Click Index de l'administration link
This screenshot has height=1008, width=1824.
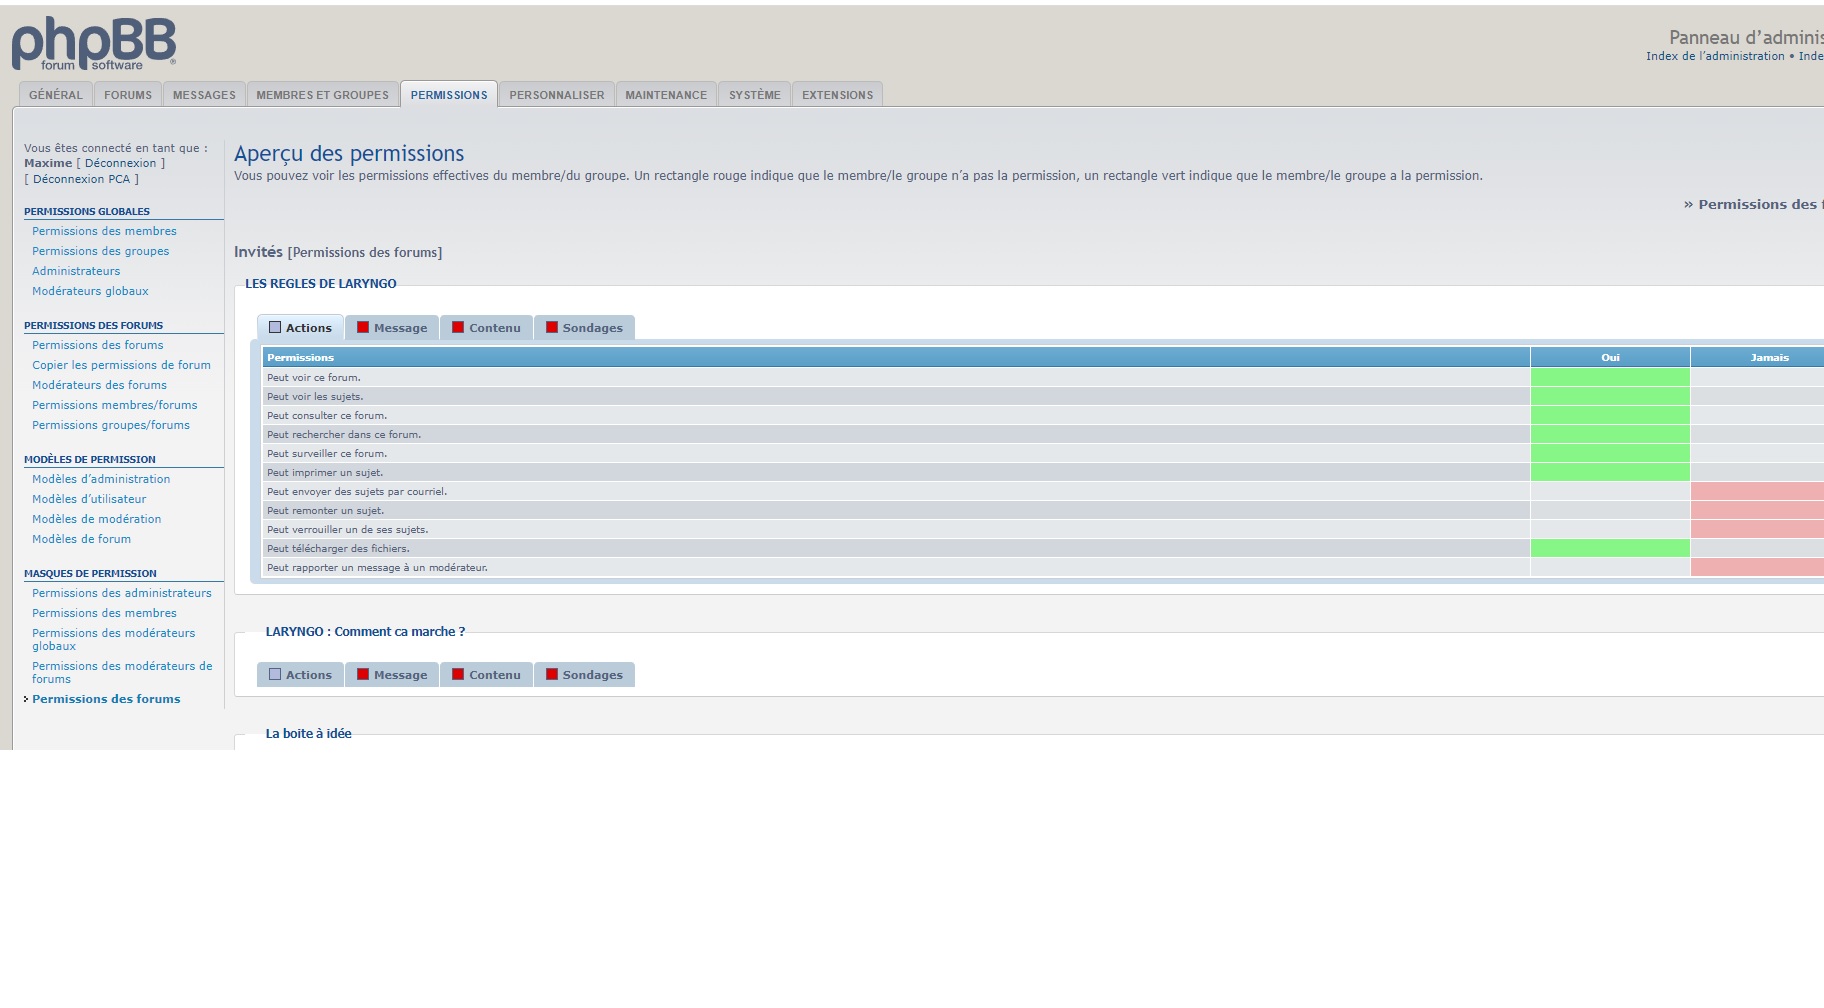pyautogui.click(x=1714, y=56)
